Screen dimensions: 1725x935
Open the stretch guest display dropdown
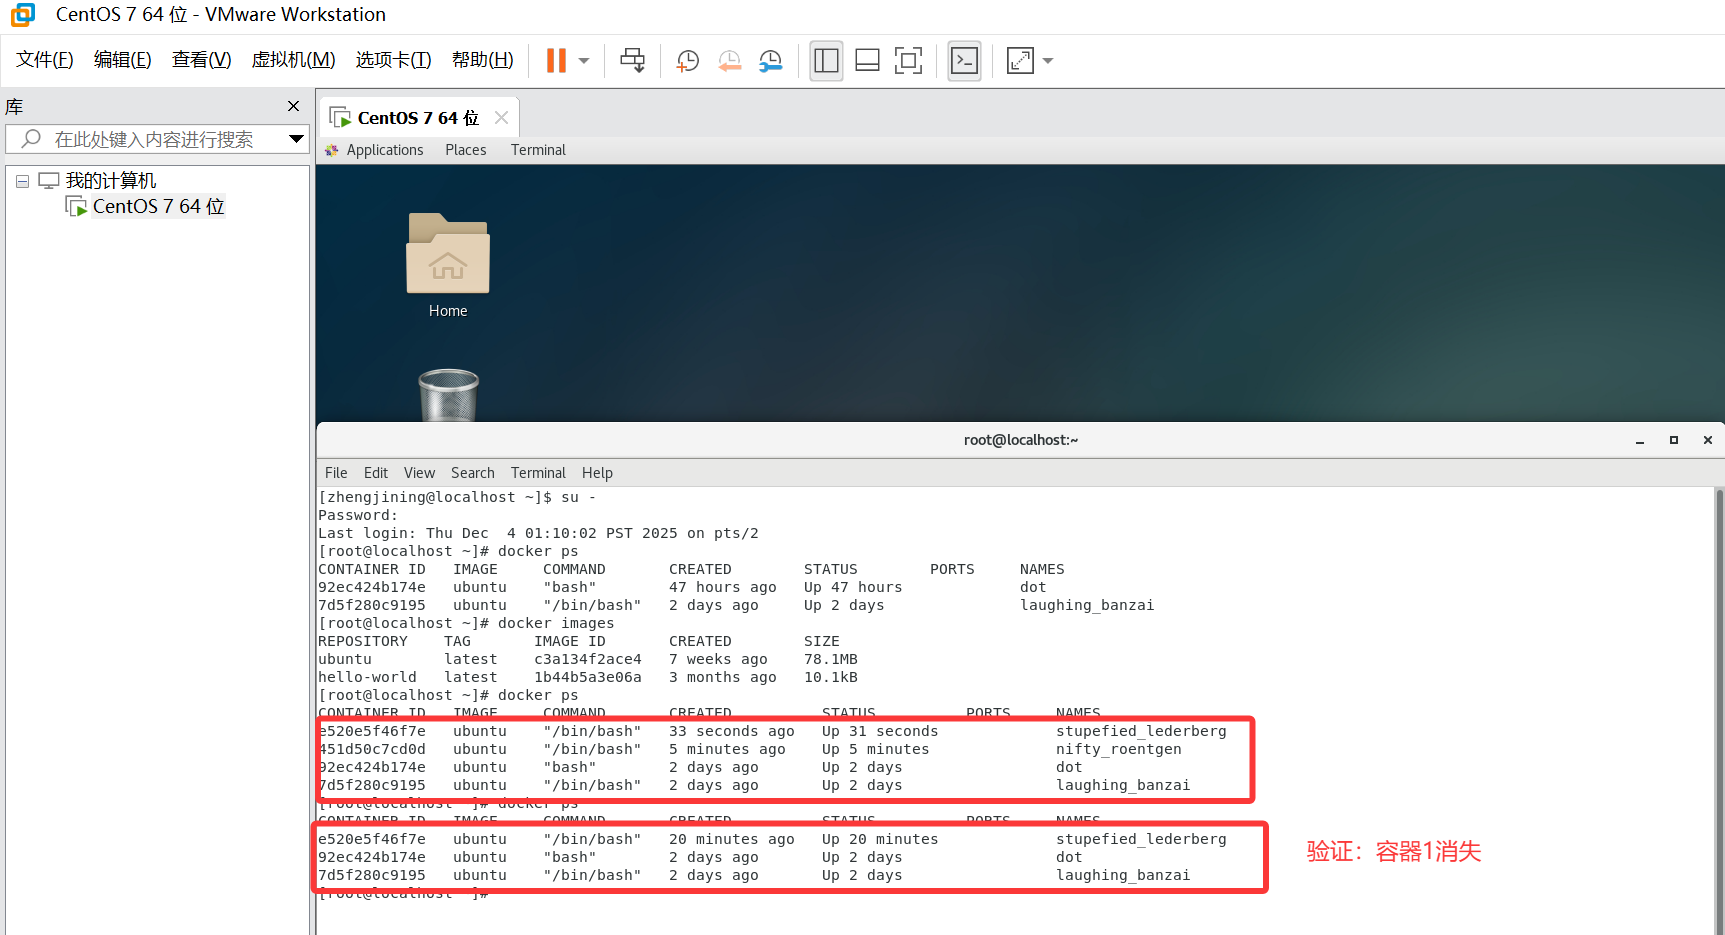[x=1047, y=60]
